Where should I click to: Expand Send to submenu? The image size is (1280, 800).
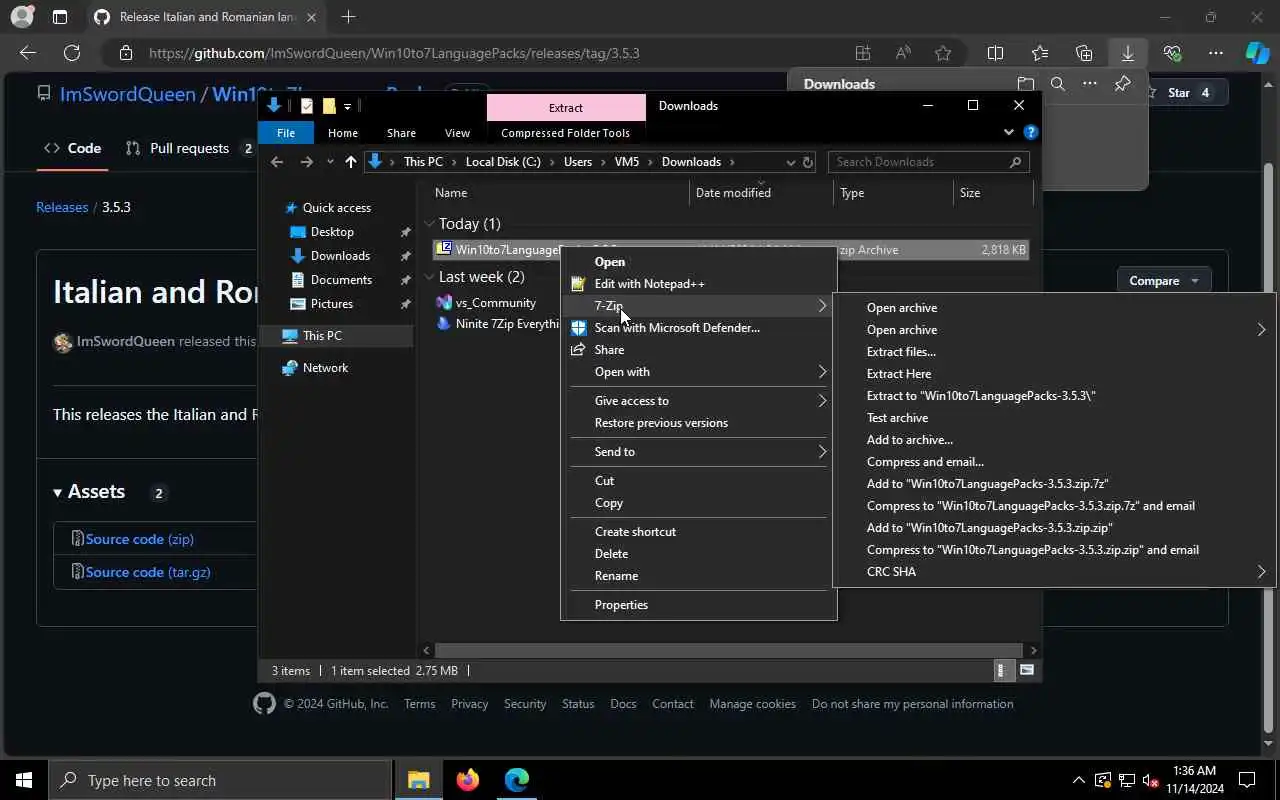822,452
